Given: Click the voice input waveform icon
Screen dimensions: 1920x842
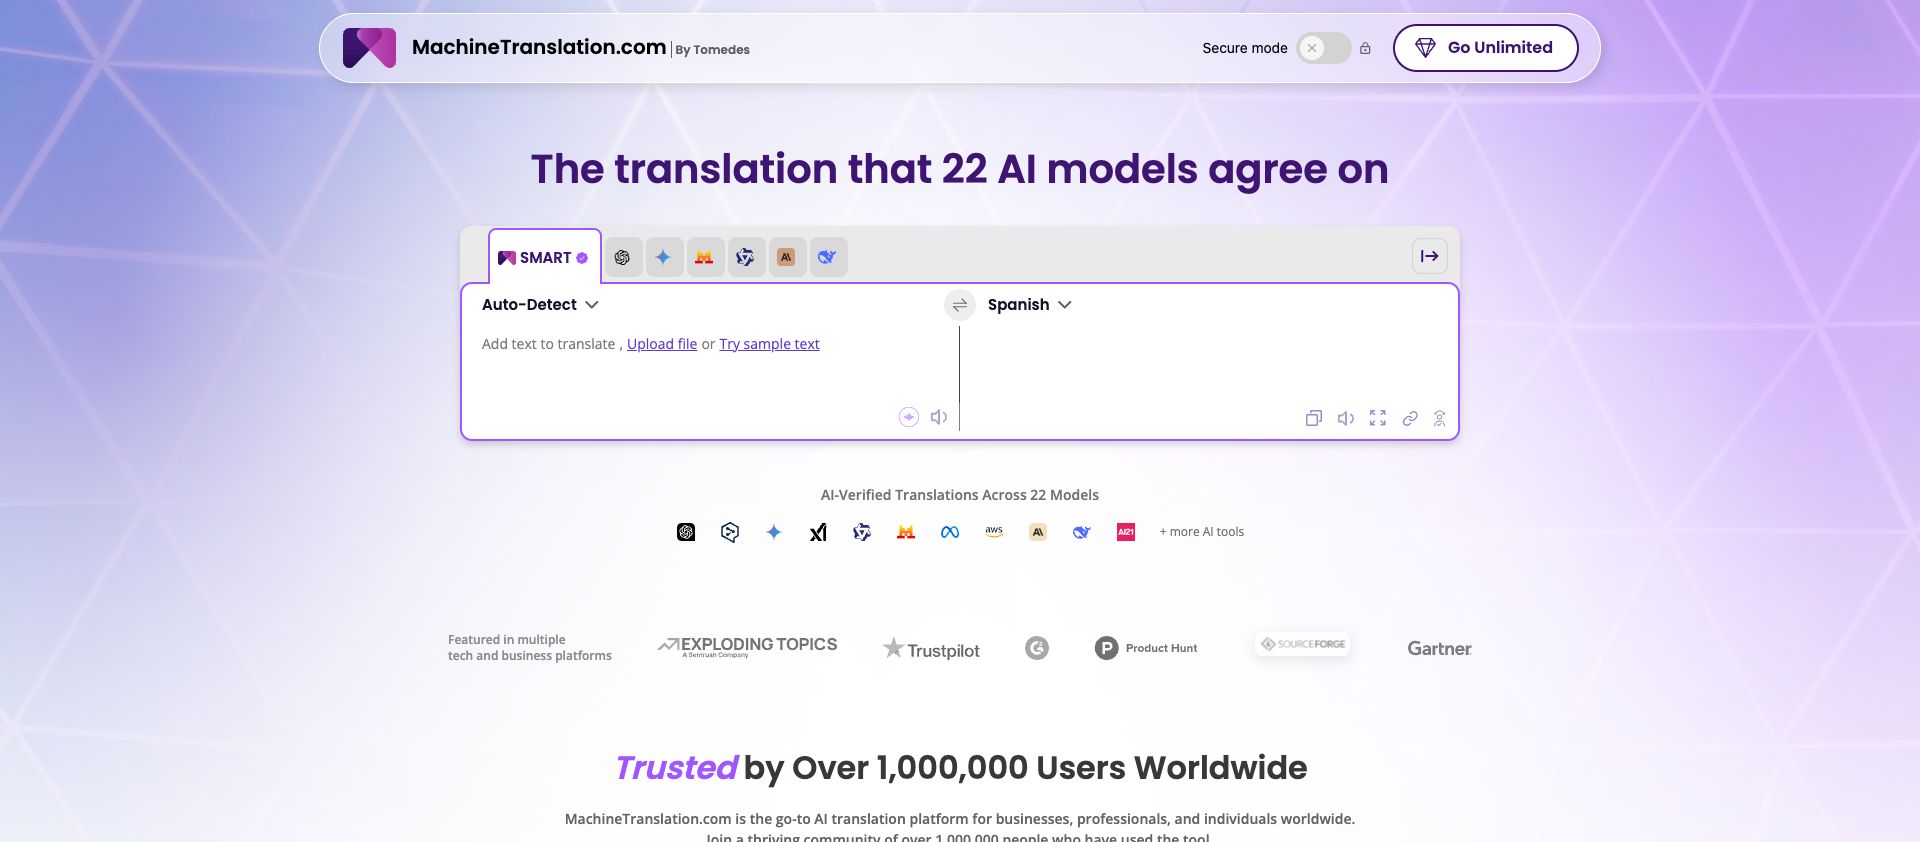Looking at the screenshot, I should pos(908,417).
